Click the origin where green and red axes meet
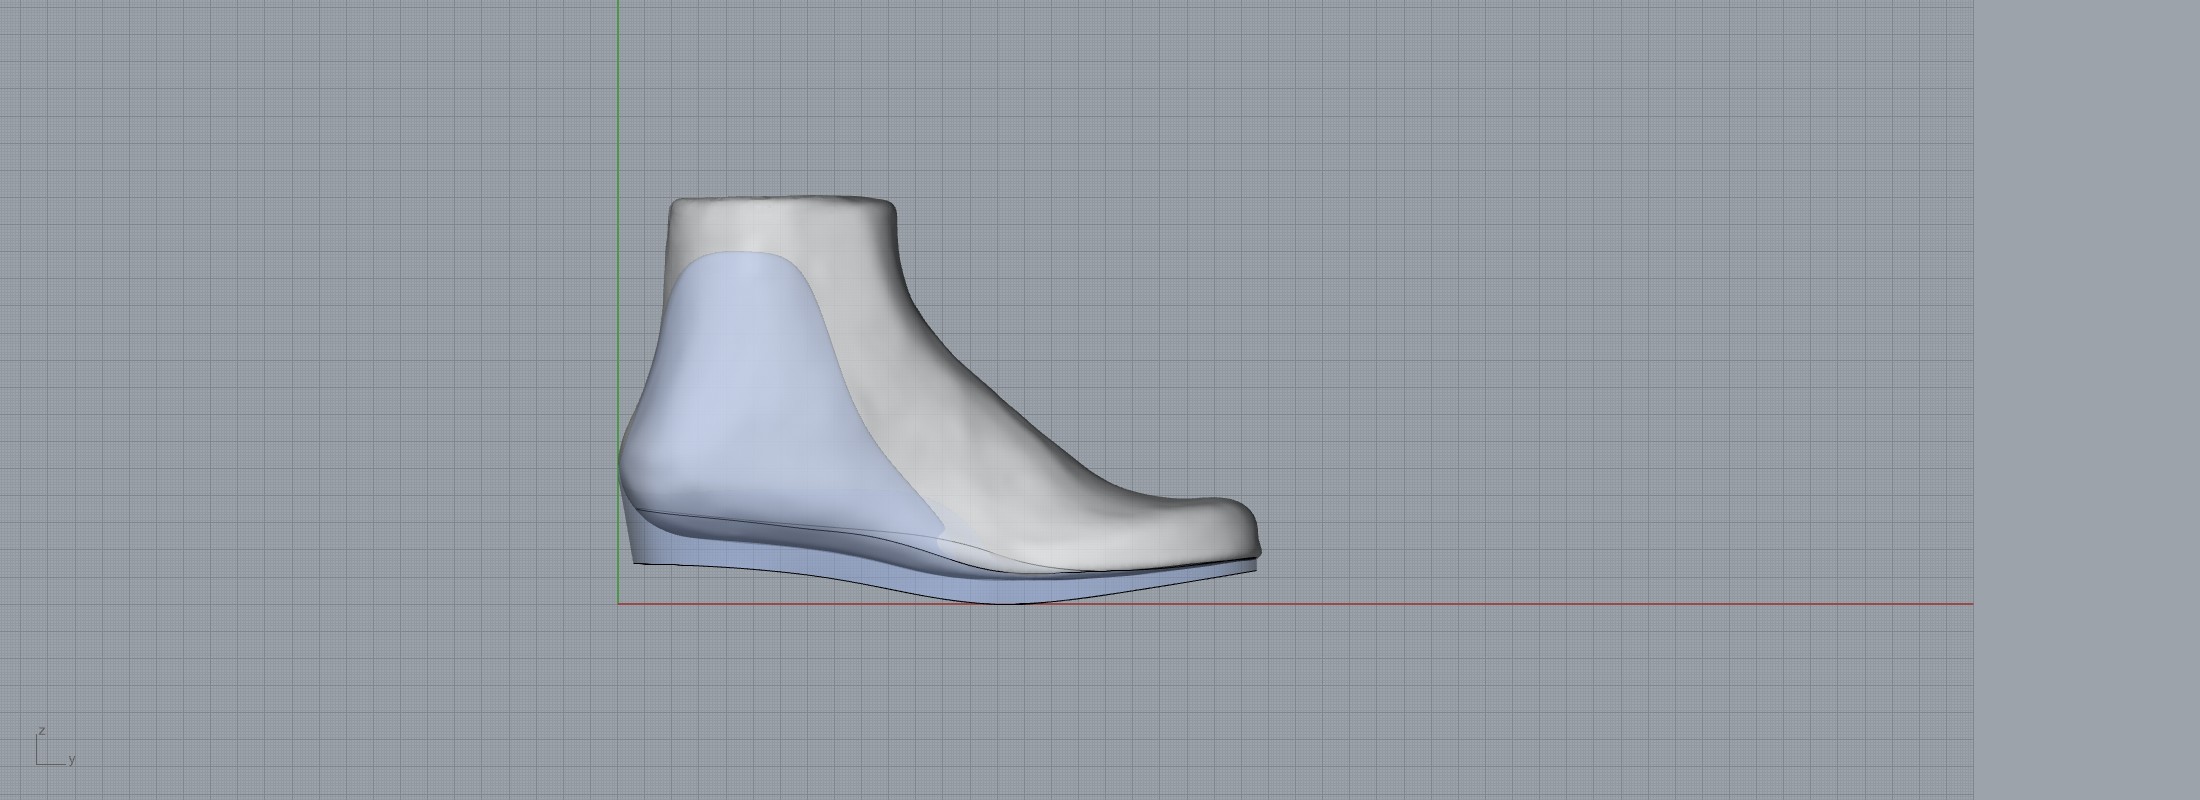 (618, 604)
